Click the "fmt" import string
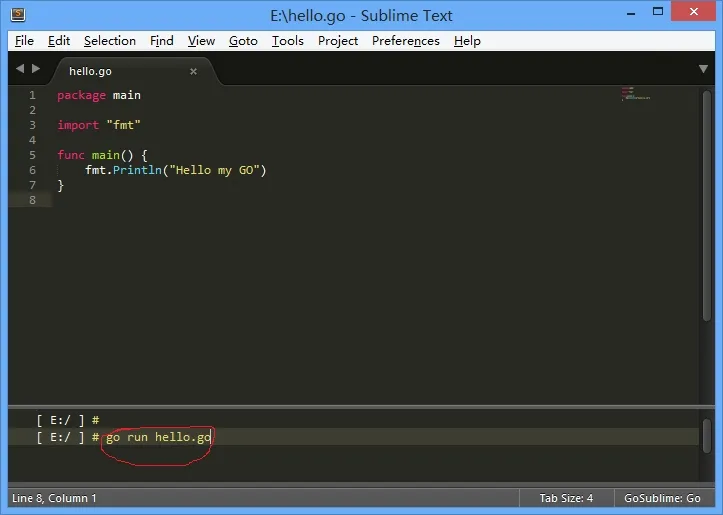This screenshot has height=515, width=723. tap(124, 125)
